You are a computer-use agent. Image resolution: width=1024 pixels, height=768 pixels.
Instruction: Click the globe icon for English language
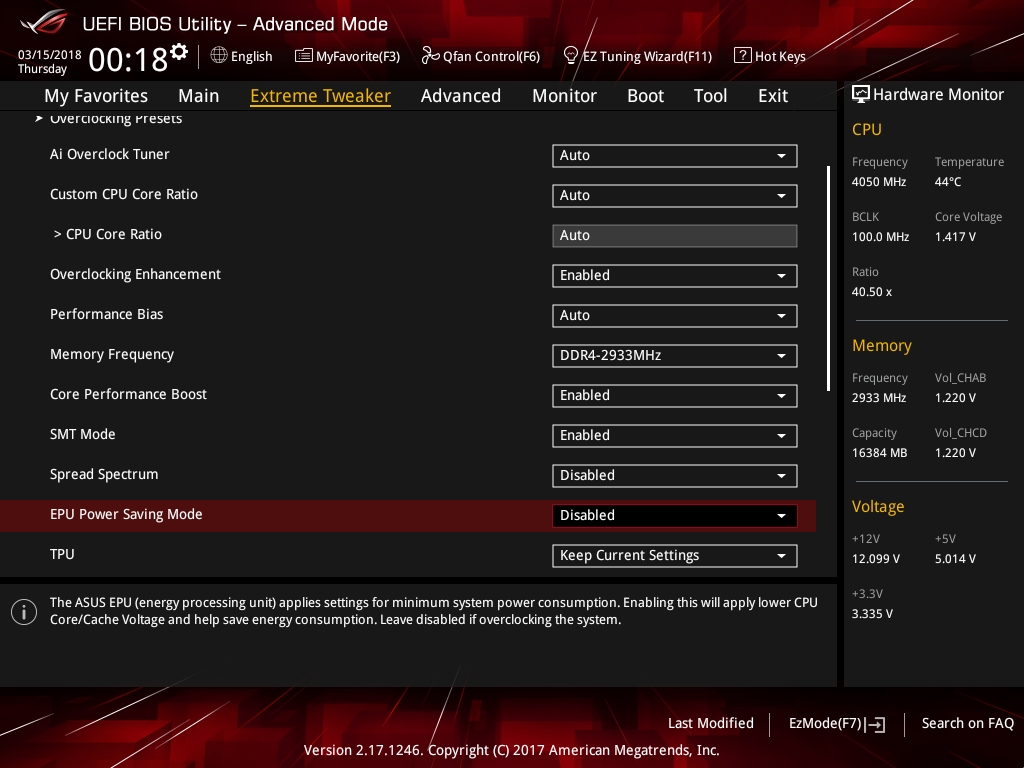click(x=219, y=56)
